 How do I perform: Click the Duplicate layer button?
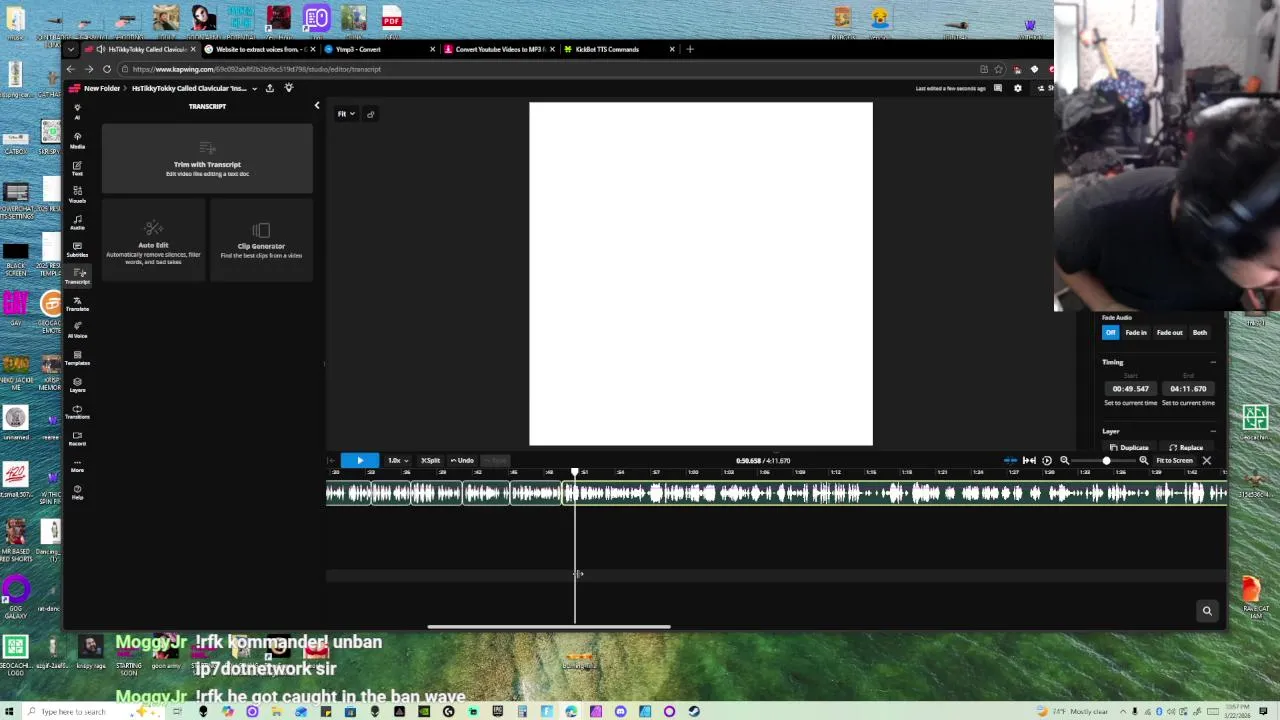(x=1130, y=448)
